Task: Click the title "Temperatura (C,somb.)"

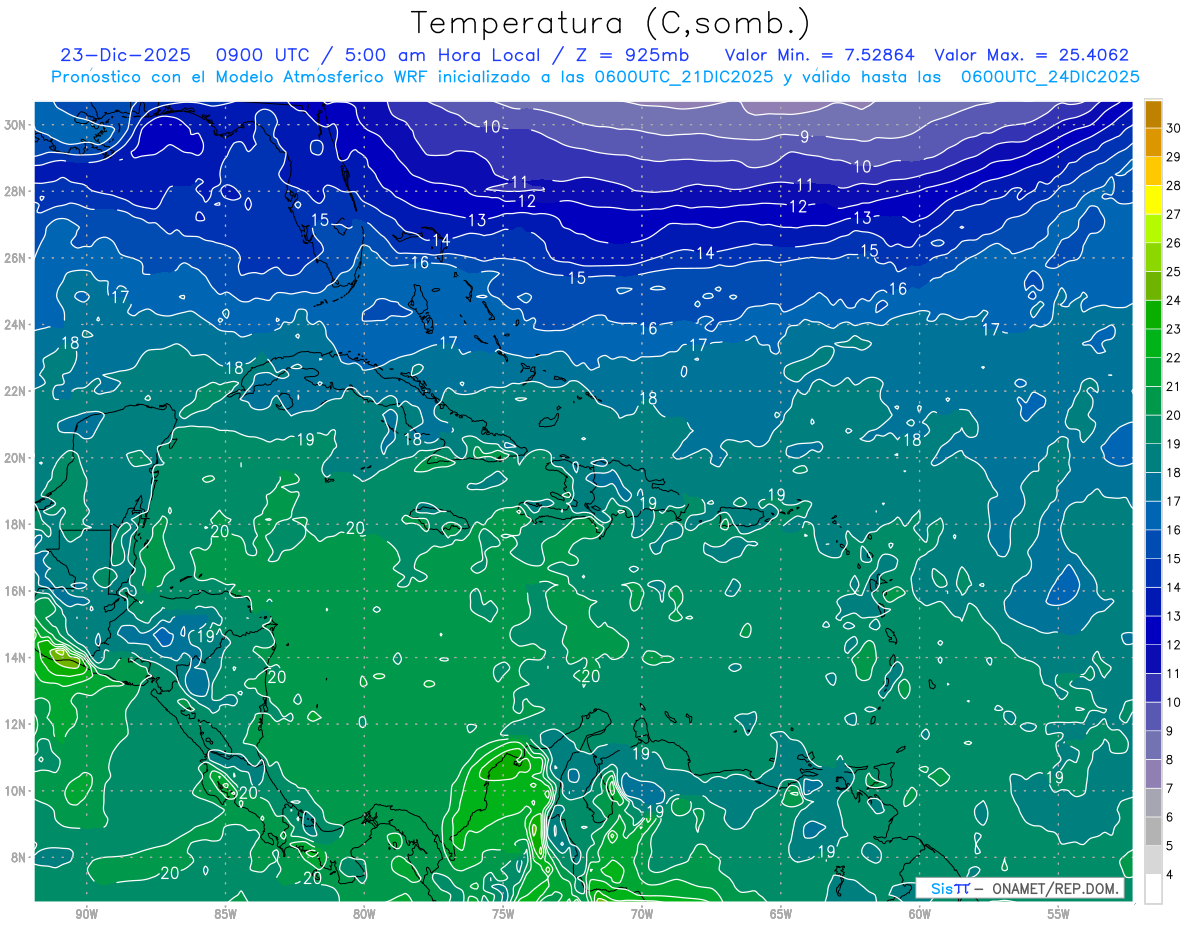Action: [611, 22]
